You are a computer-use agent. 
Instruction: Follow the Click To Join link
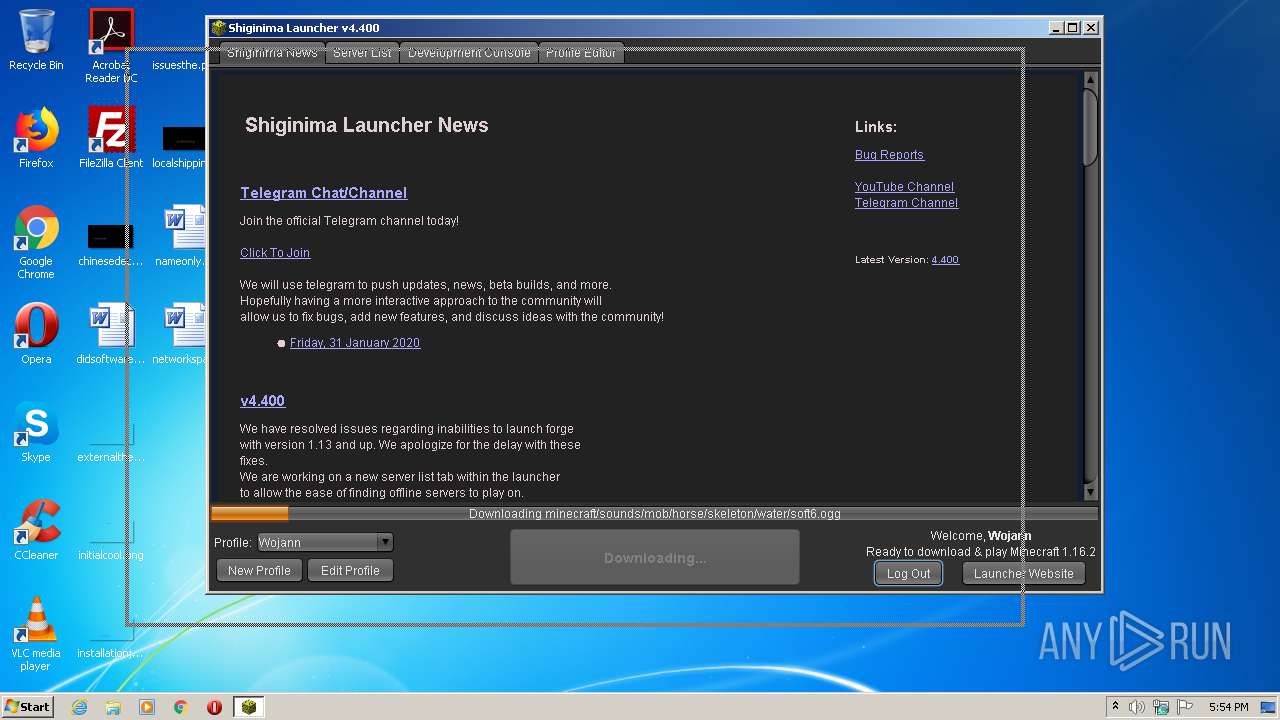click(275, 253)
